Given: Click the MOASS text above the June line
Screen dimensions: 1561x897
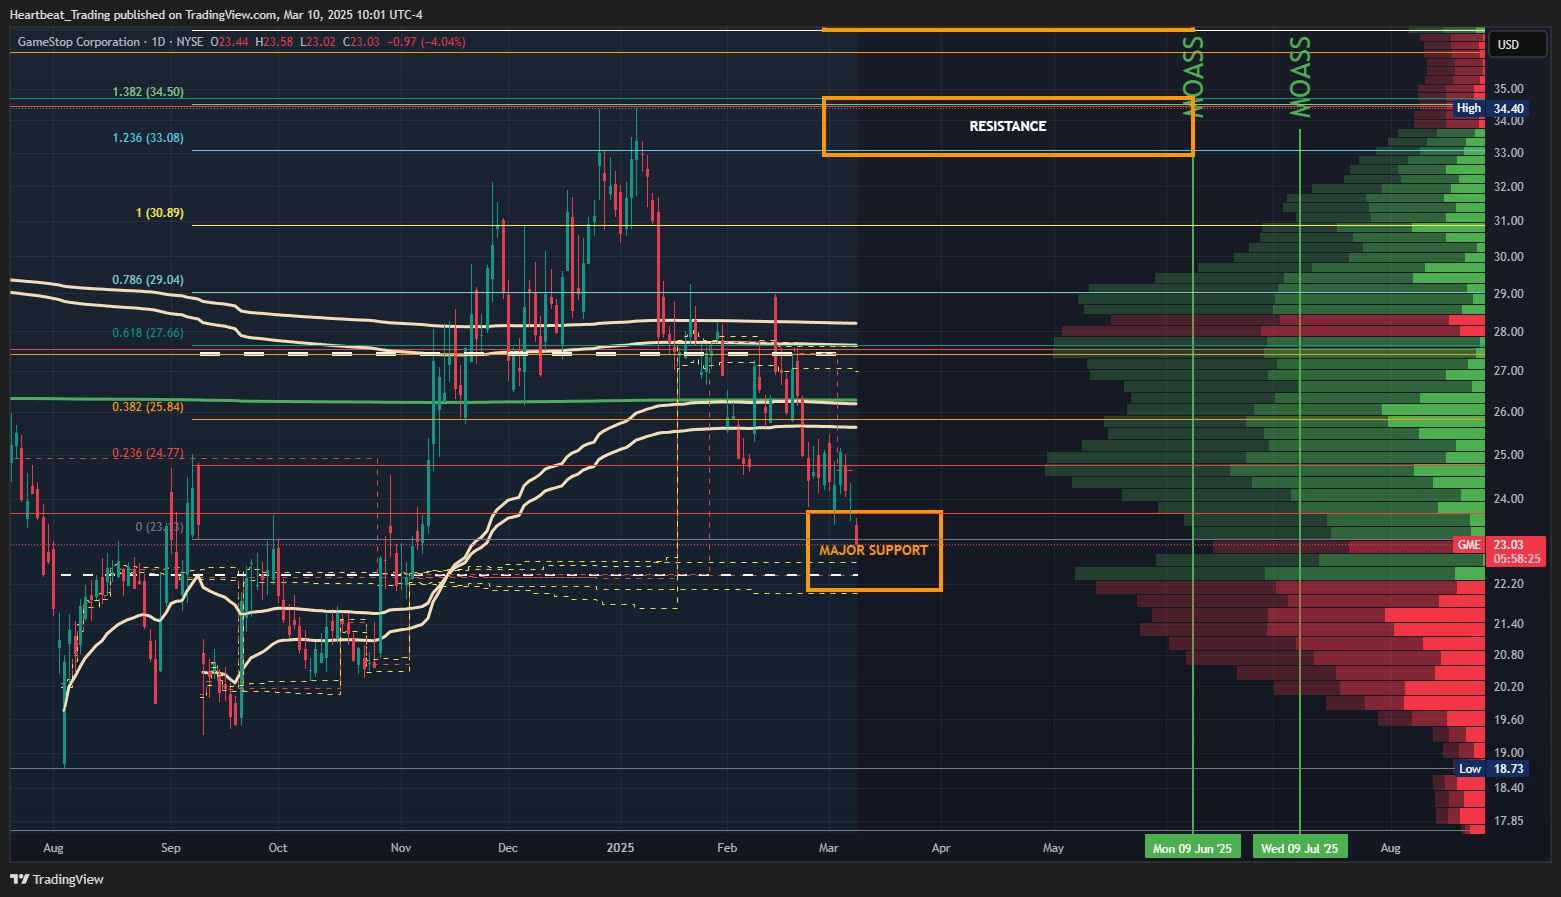Looking at the screenshot, I should pyautogui.click(x=1192, y=77).
